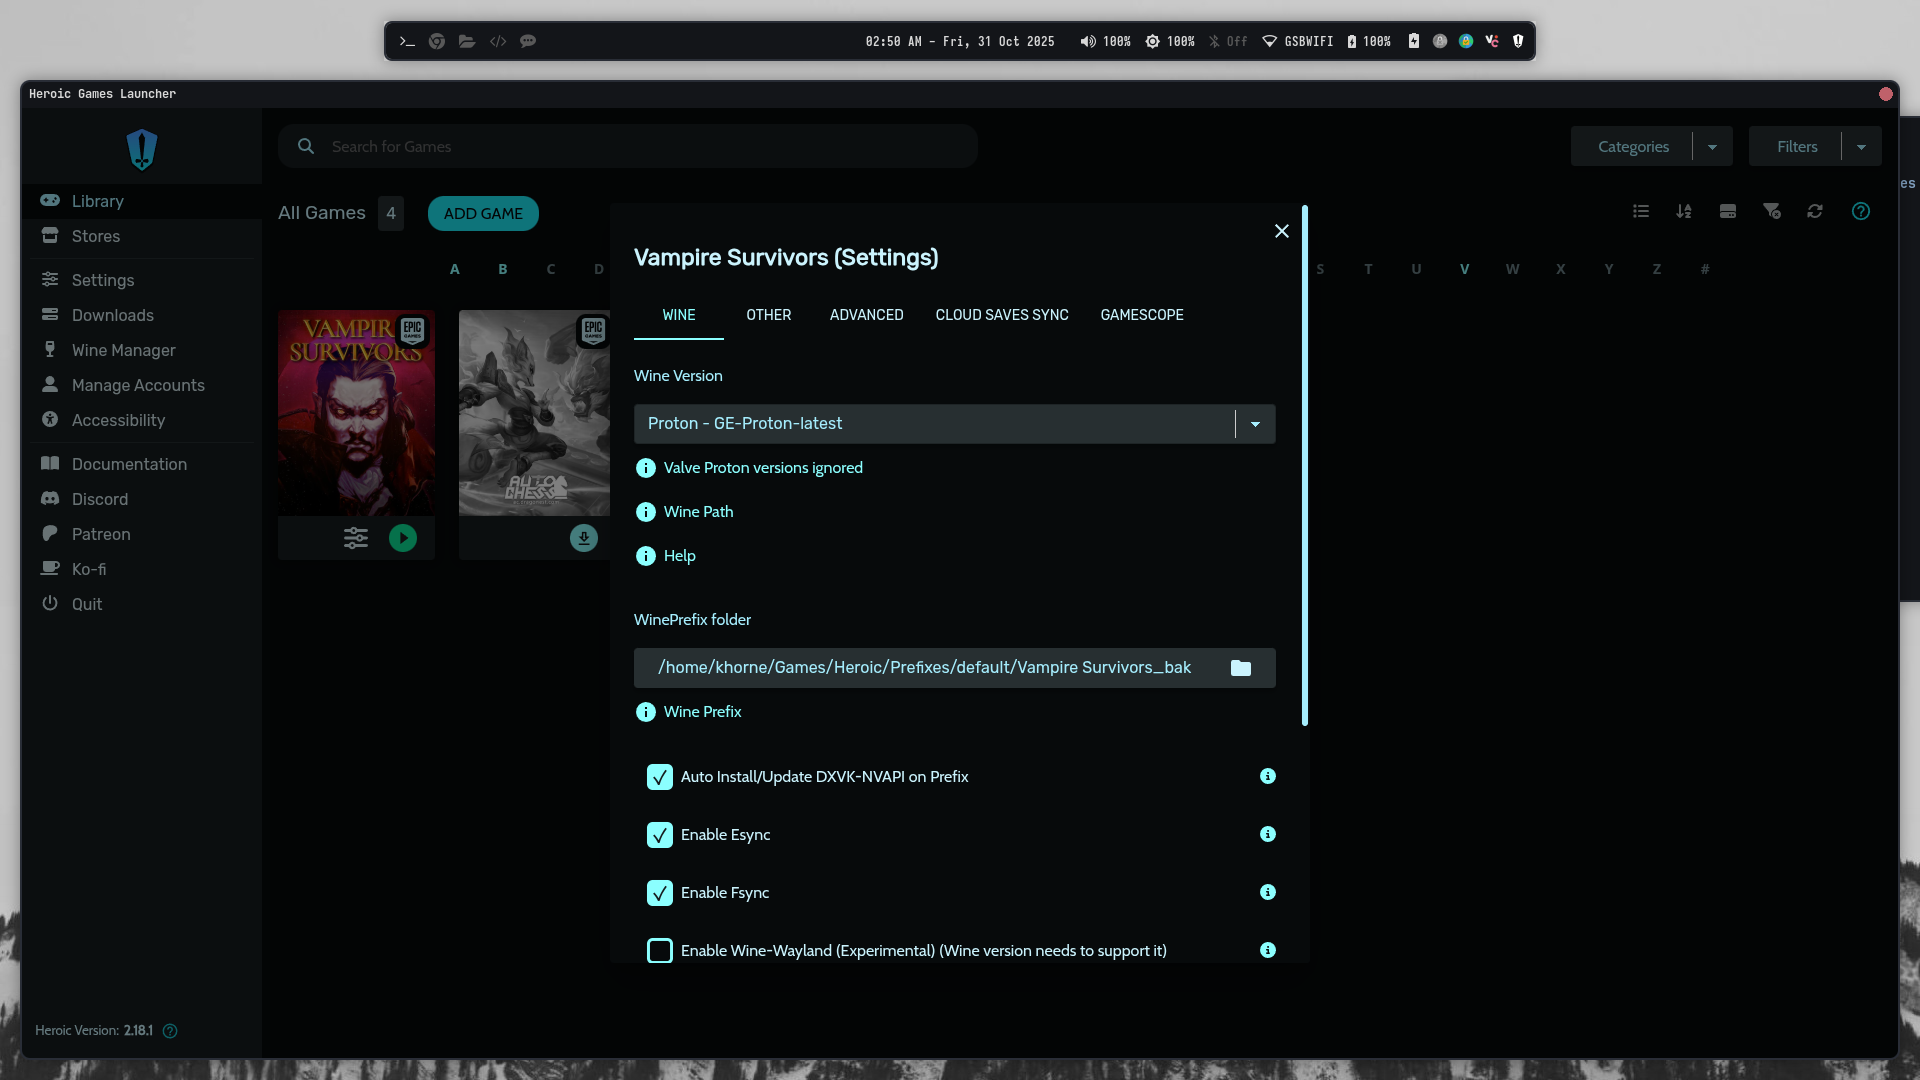The width and height of the screenshot is (1920, 1080).
Task: Open the Categories dropdown arrow
Action: click(1713, 147)
